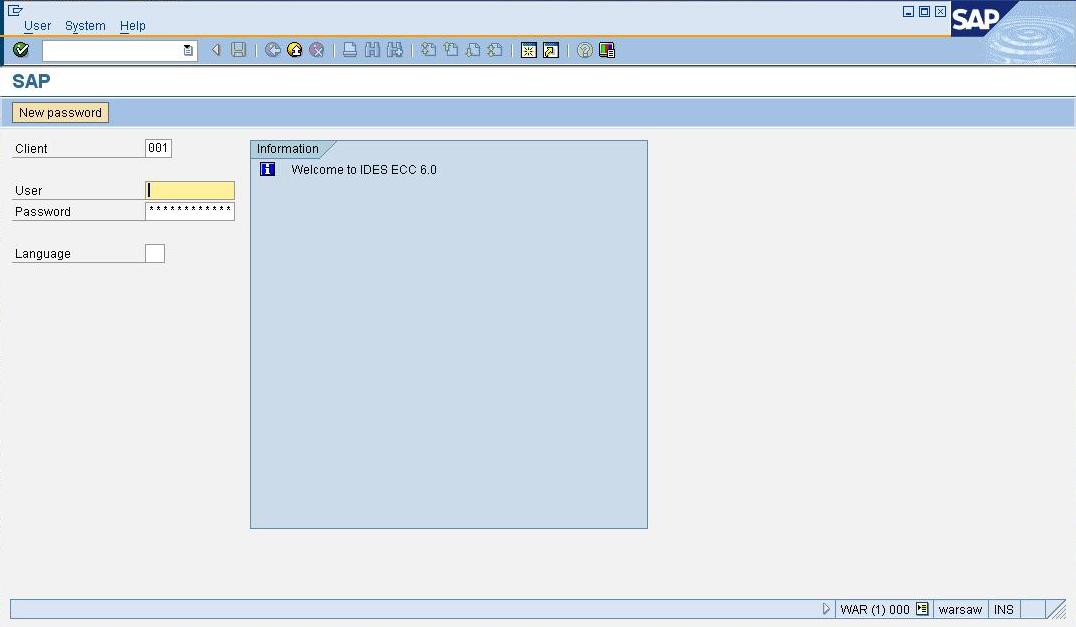Image resolution: width=1076 pixels, height=627 pixels.
Task: Click the Print icon in toolbar
Action: point(350,50)
